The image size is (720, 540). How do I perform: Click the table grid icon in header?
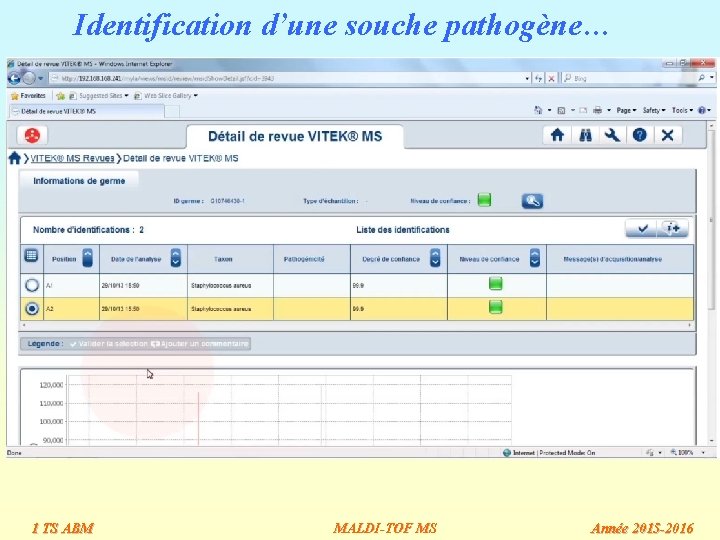tap(31, 255)
